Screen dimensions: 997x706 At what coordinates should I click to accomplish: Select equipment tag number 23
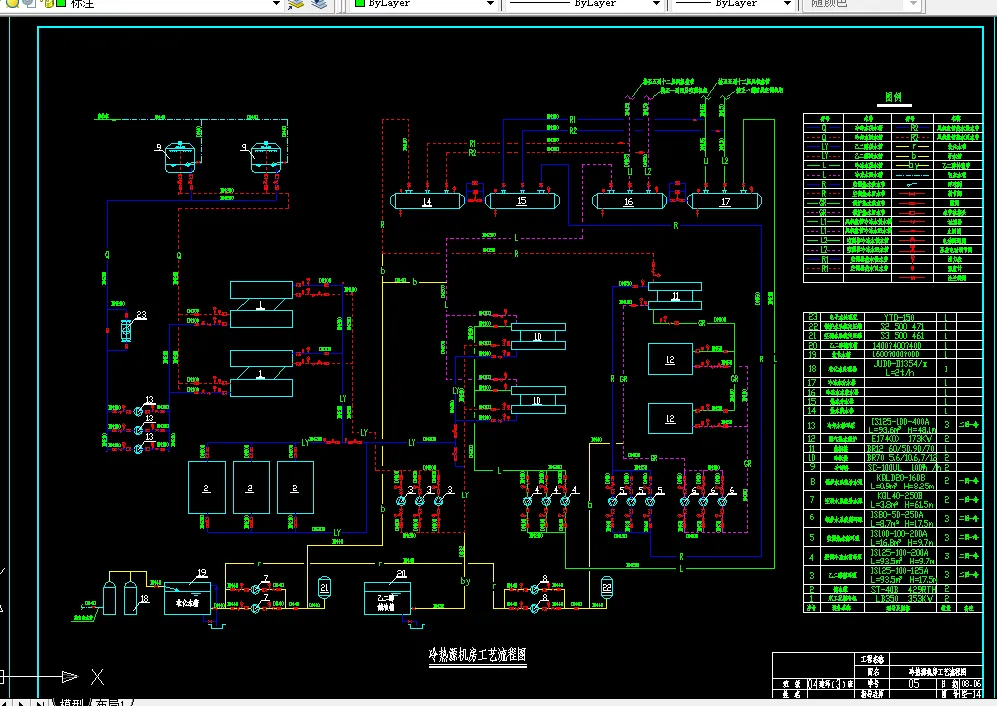pyautogui.click(x=141, y=314)
